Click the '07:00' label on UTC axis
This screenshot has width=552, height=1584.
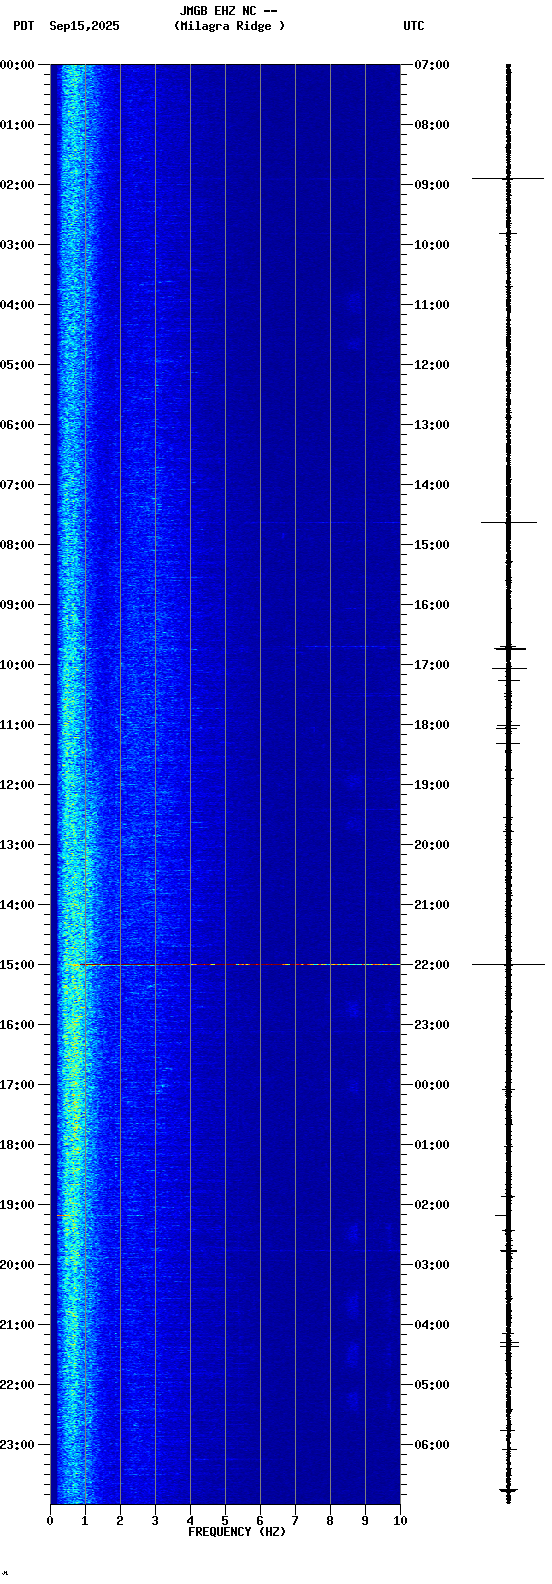coord(432,65)
